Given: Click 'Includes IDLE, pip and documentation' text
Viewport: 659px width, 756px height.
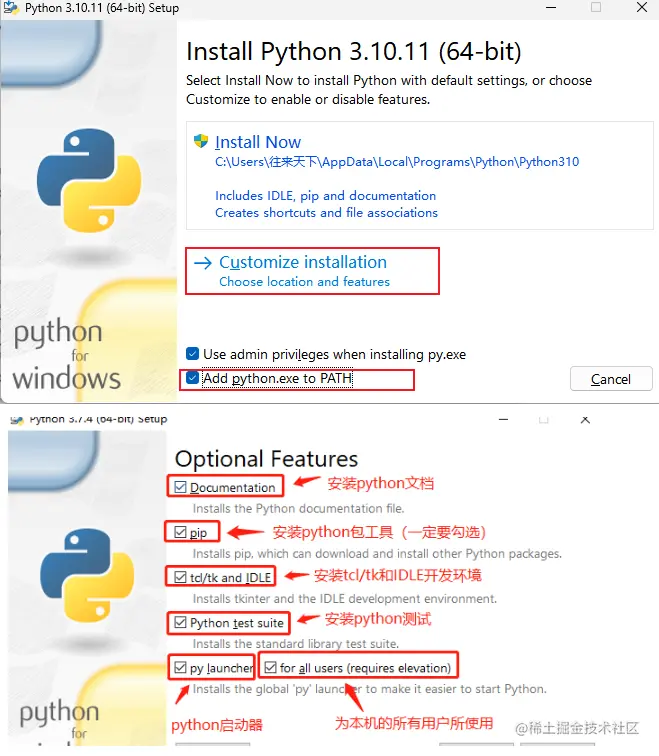Looking at the screenshot, I should pos(325,196).
